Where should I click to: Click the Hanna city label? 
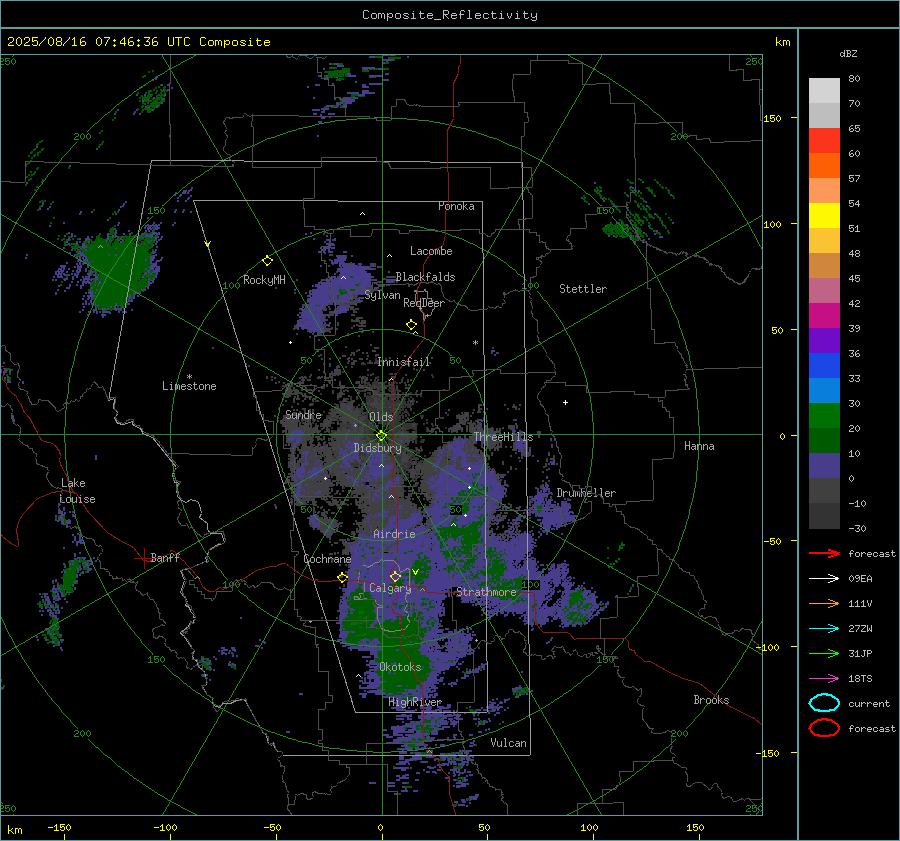[699, 446]
